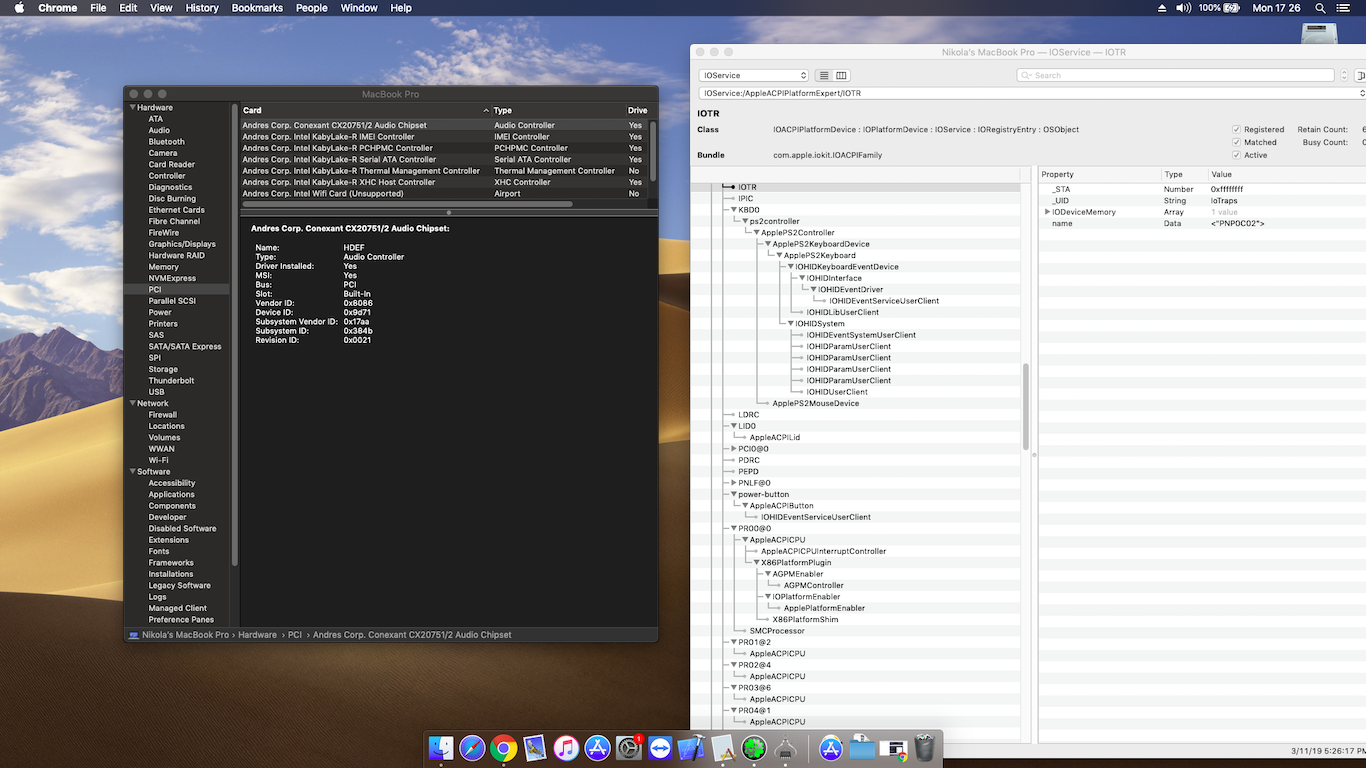The image size is (1366, 768).
Task: Select AppleACPIButton in the tree
Action: click(782, 506)
